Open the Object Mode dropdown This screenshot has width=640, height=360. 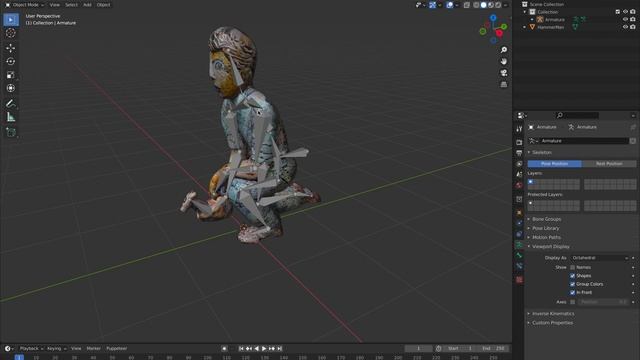click(24, 5)
